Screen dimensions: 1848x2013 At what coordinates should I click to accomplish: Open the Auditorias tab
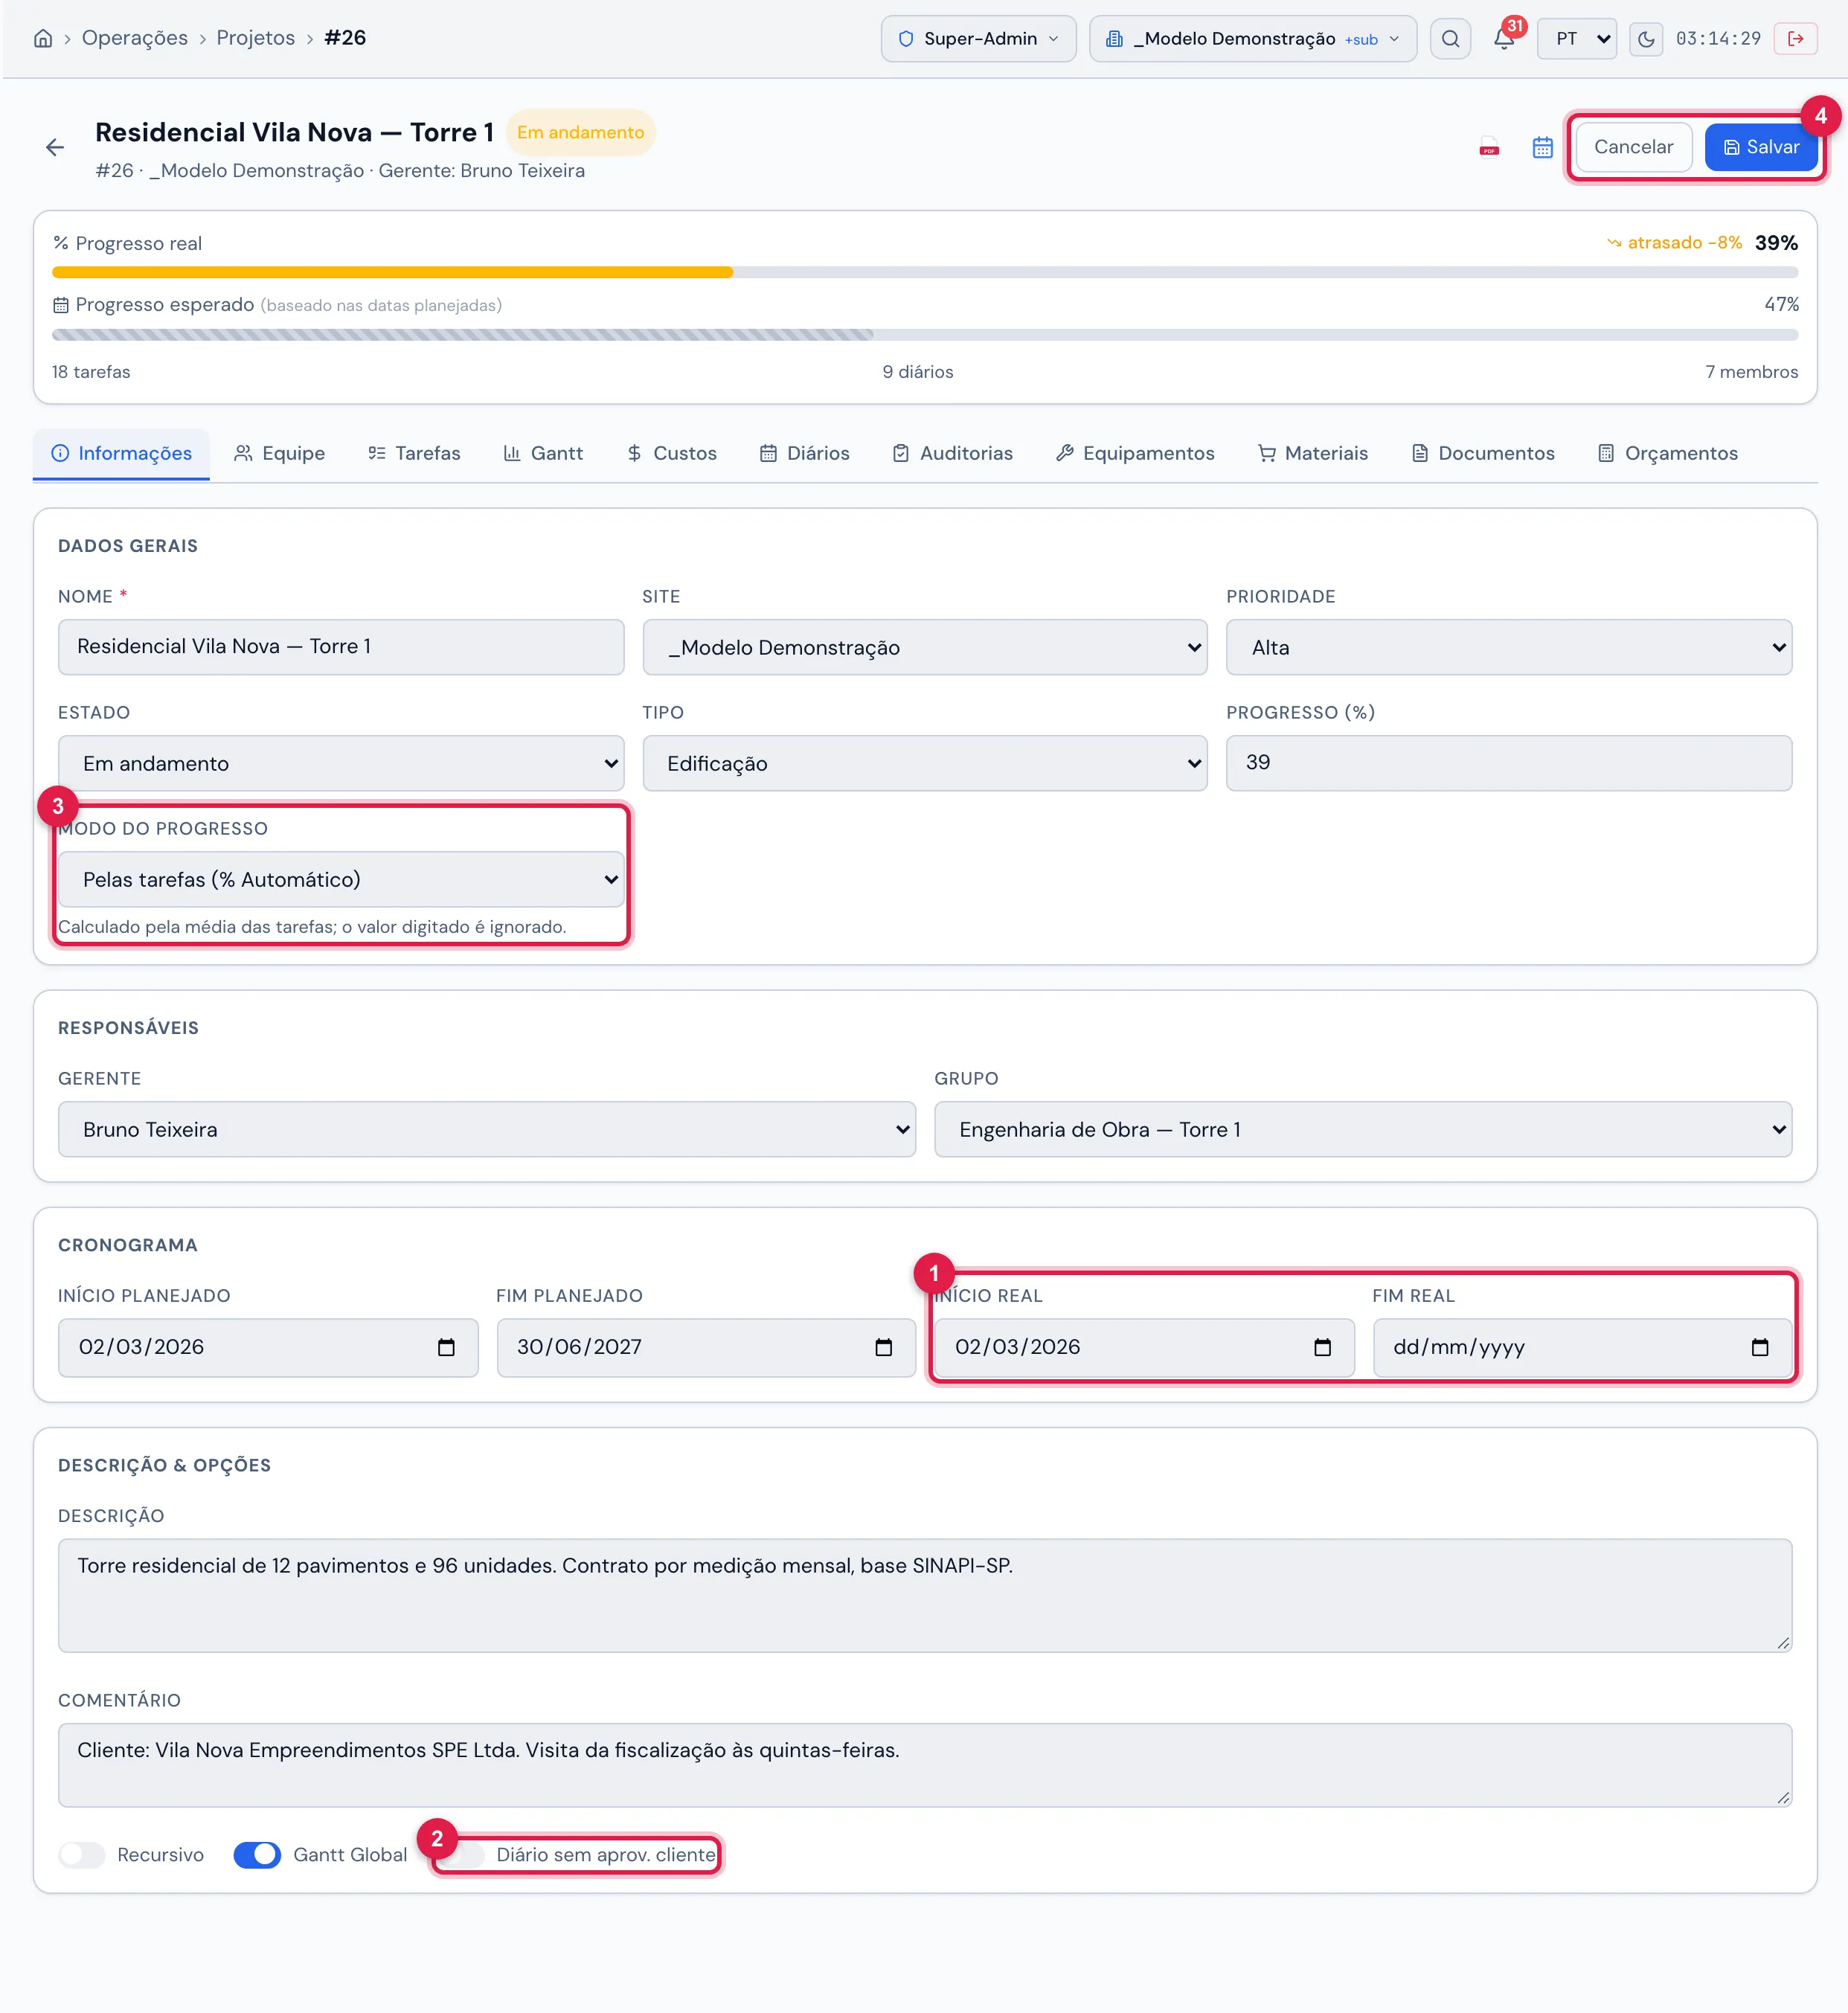tap(952, 453)
